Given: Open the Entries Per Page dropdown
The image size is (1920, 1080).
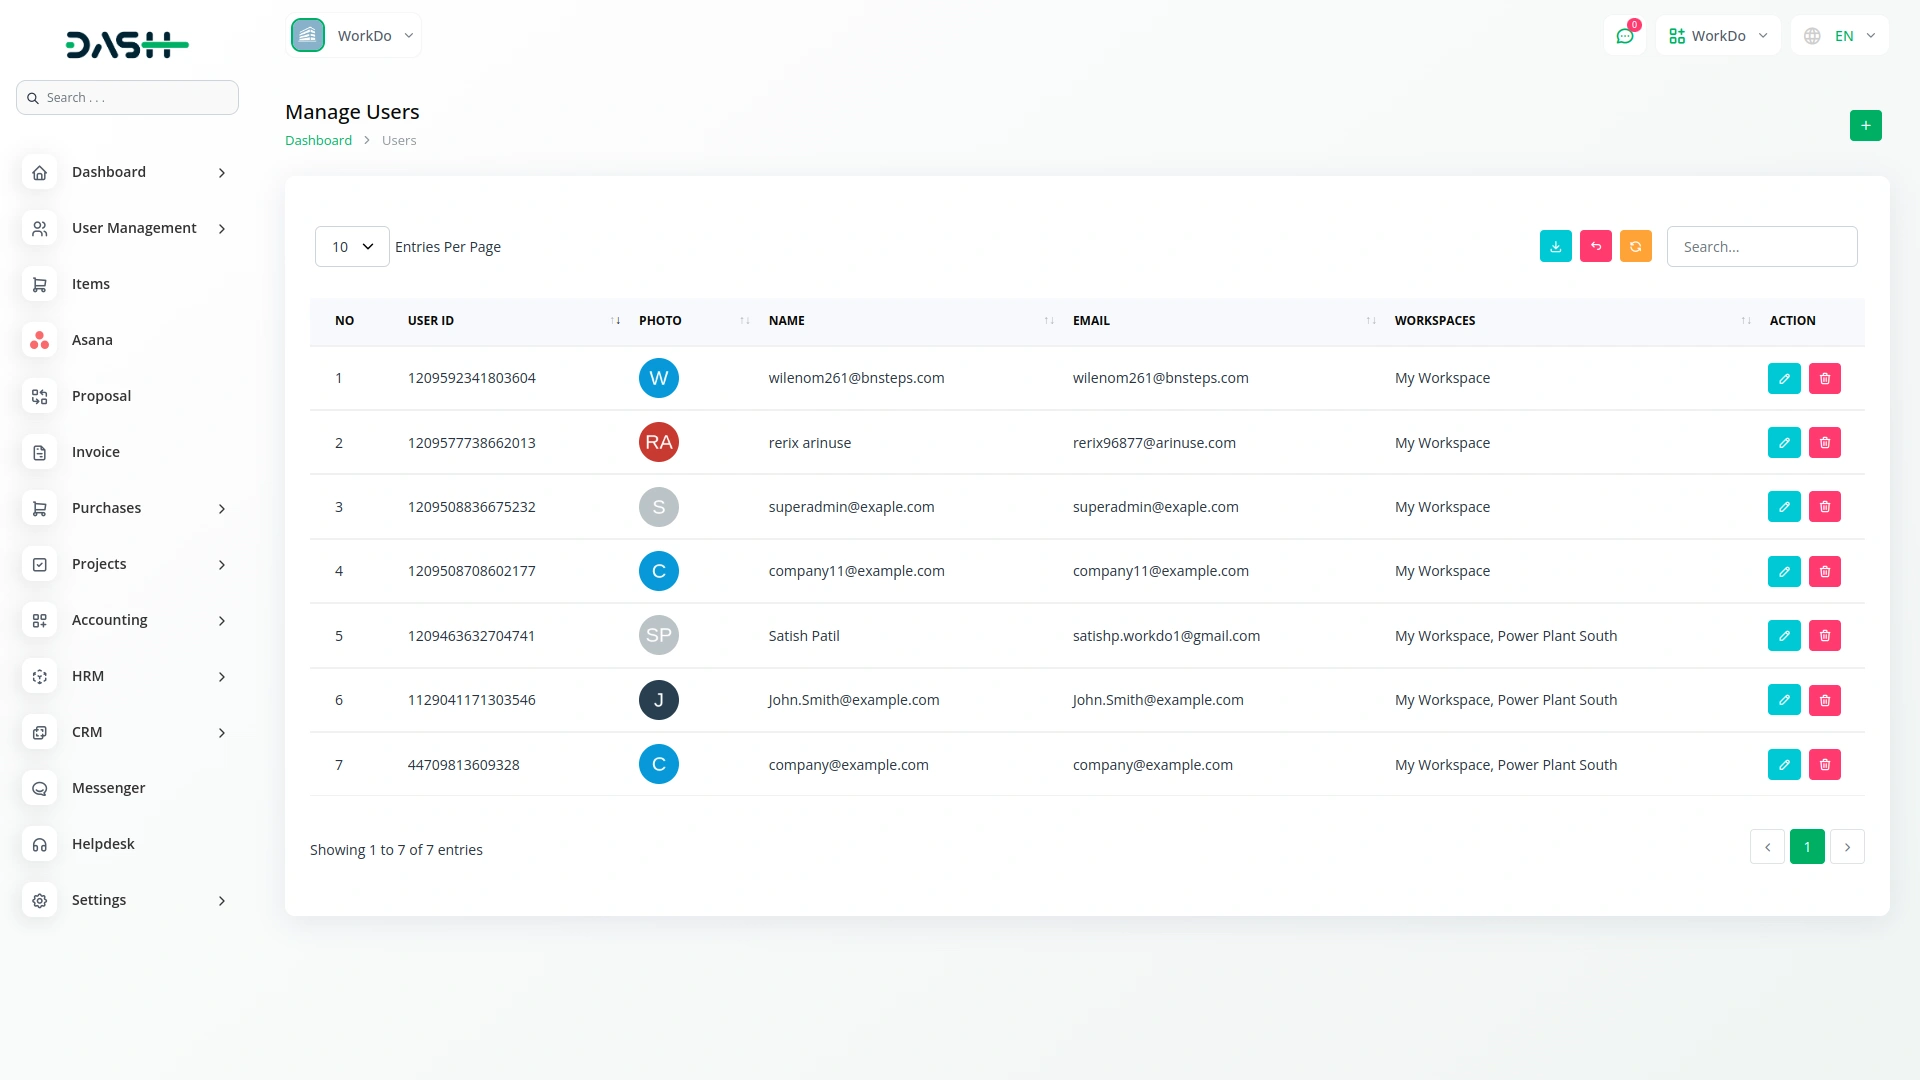Looking at the screenshot, I should pos(351,246).
